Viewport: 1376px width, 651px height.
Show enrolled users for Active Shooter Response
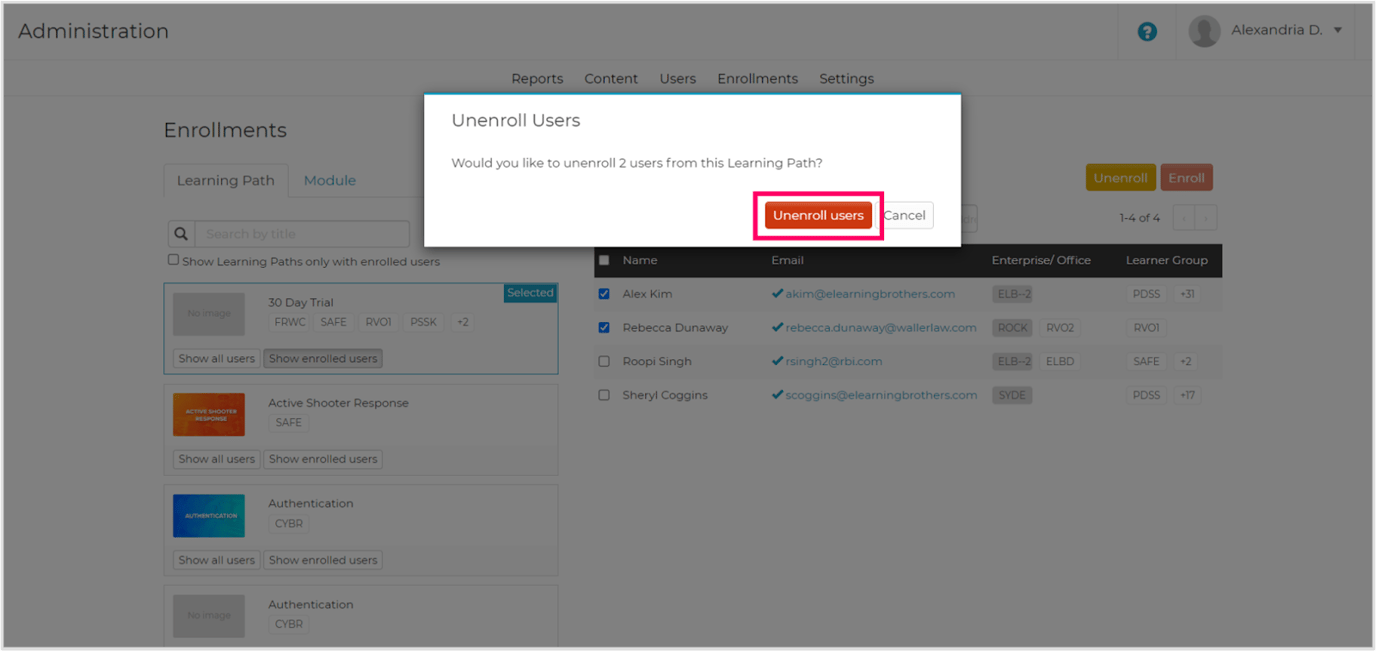coord(323,459)
